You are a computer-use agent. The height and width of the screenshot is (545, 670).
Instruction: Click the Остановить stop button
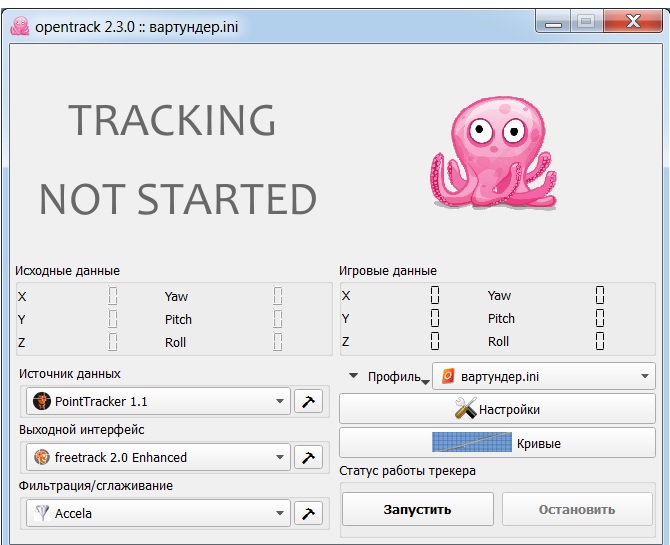(577, 510)
